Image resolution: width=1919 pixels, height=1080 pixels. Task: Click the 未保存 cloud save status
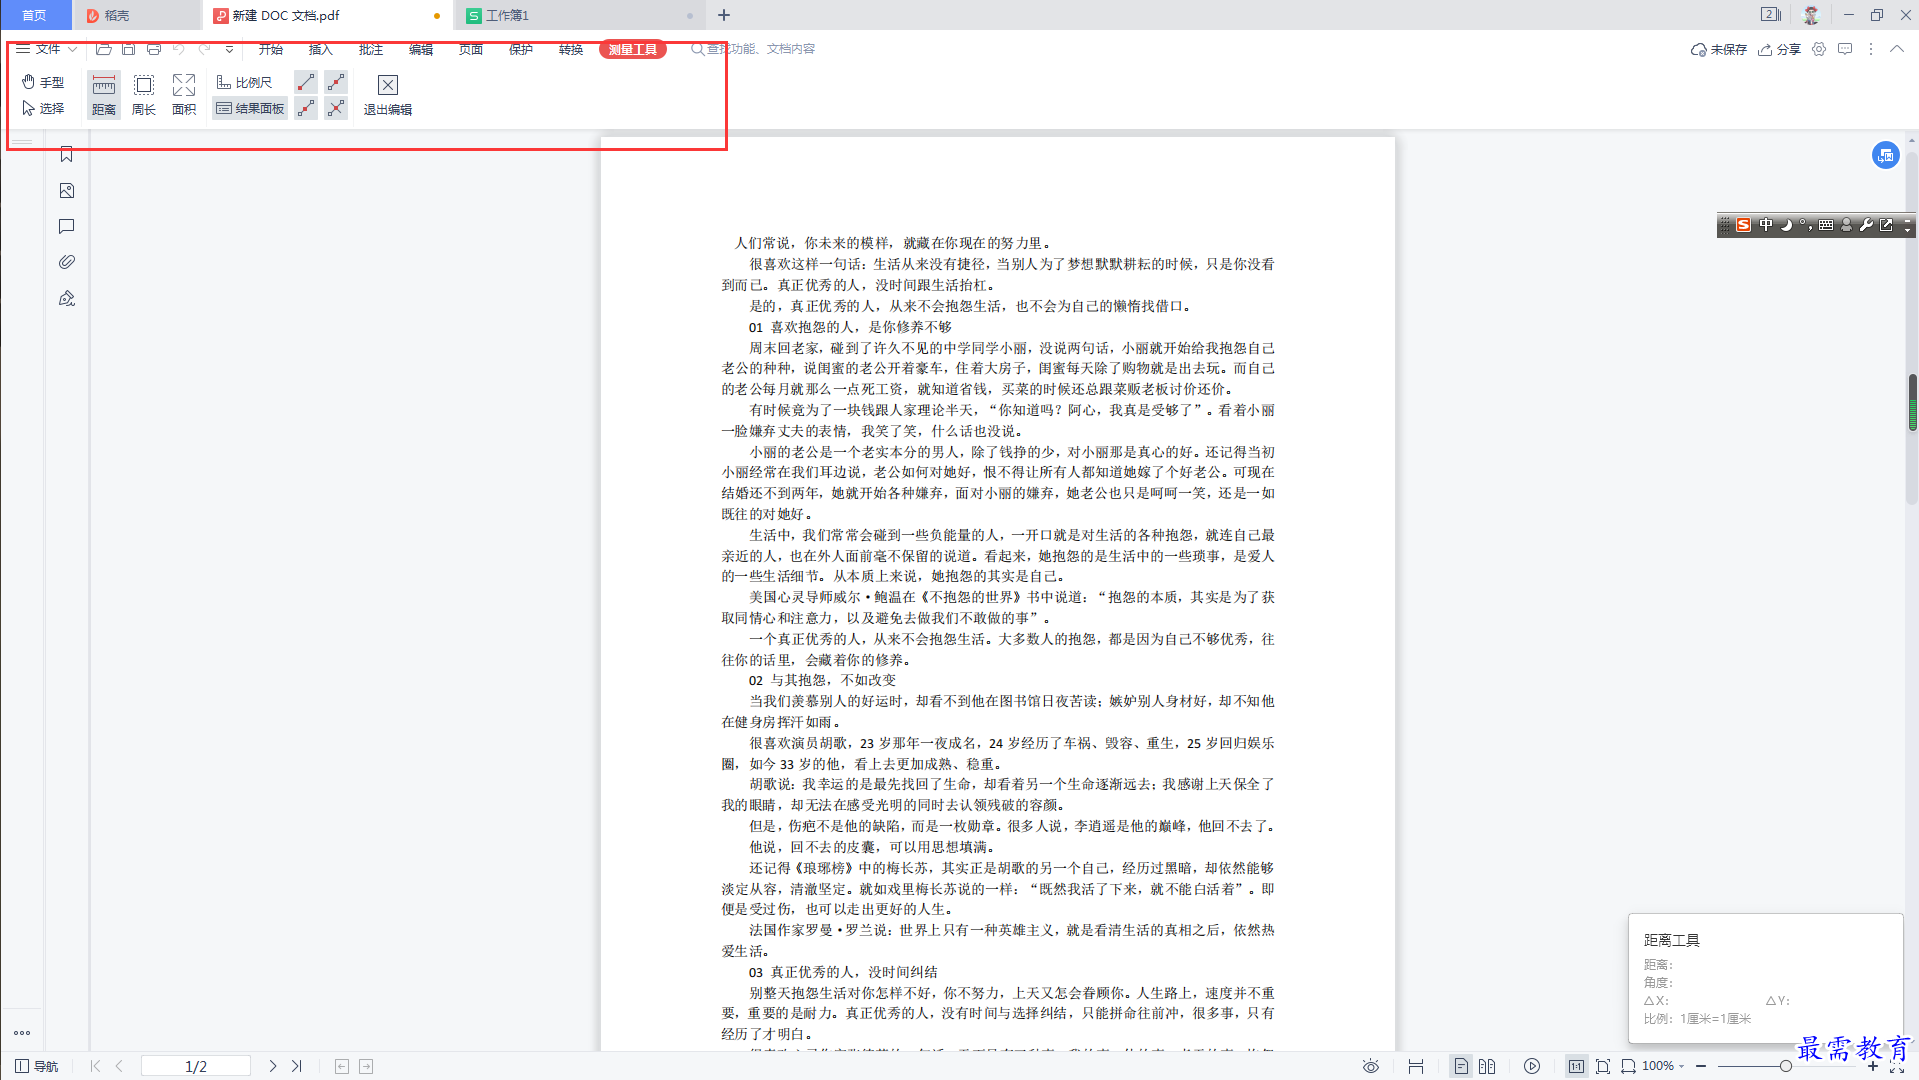point(1718,49)
